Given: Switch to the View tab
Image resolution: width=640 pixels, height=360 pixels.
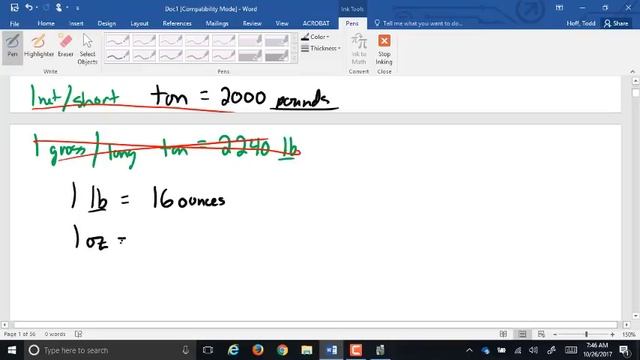Looking at the screenshot, I should tap(282, 24).
